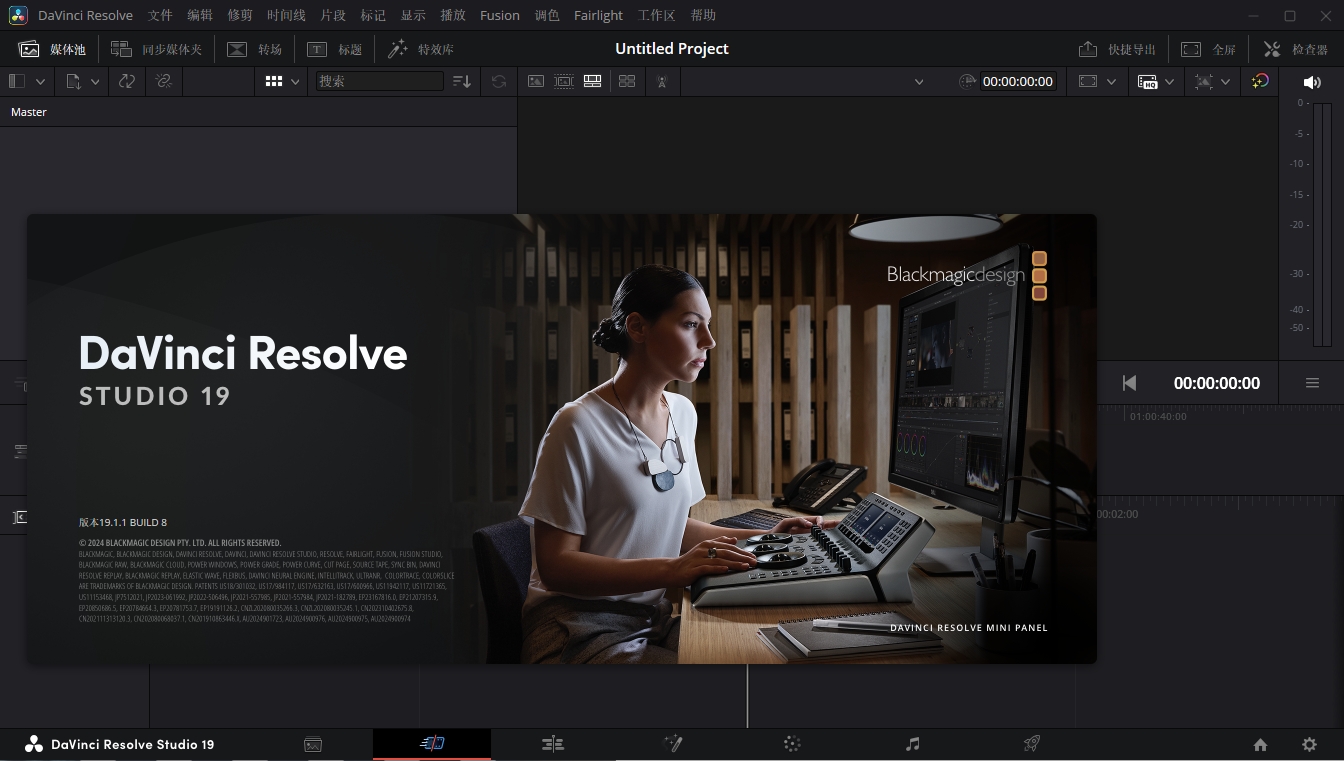Expand the thumbnail view mode dropdown

[x=295, y=82]
